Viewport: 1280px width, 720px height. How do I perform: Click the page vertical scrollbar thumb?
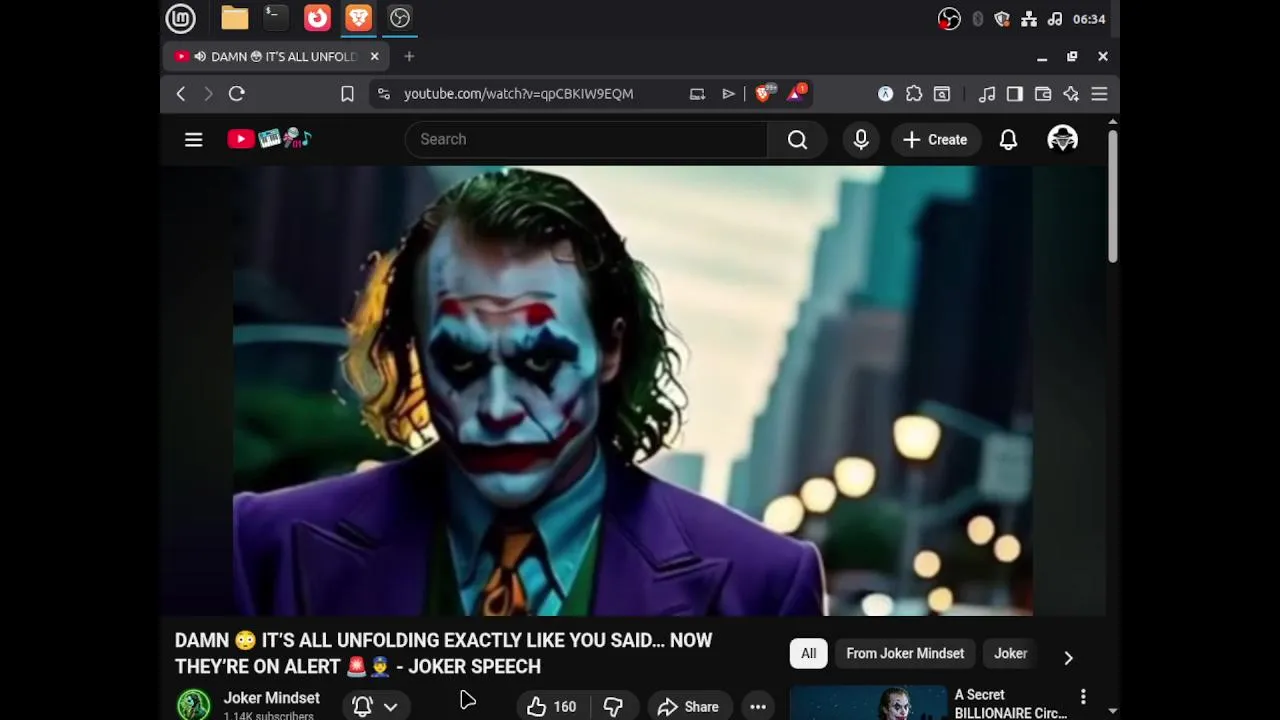point(1112,196)
